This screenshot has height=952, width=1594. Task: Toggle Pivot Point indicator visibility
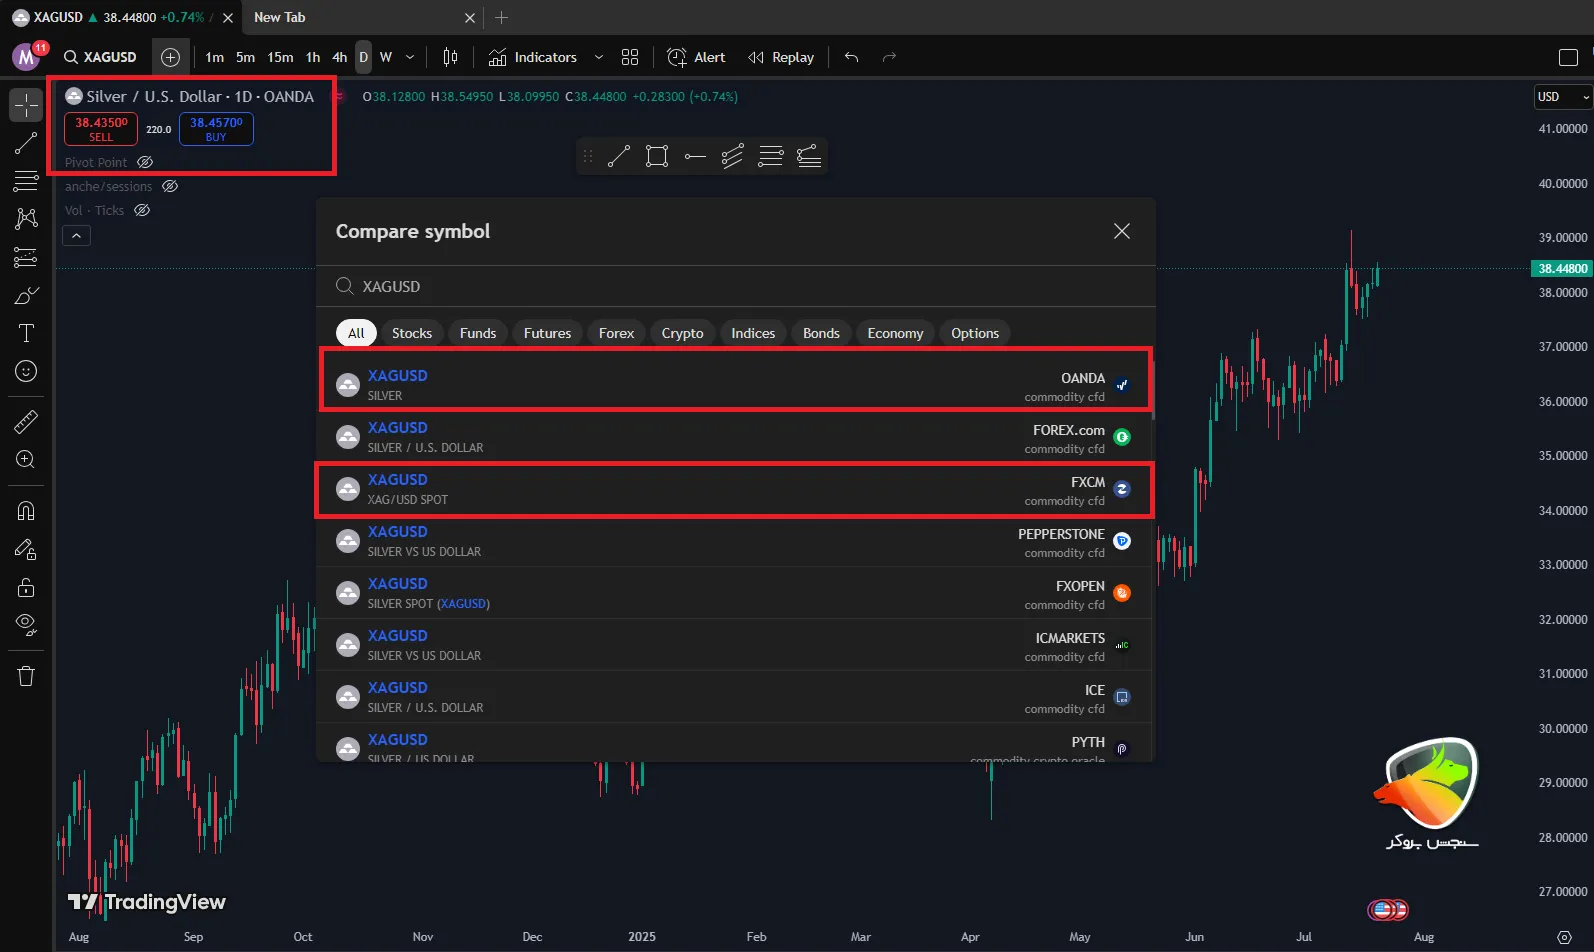(145, 162)
